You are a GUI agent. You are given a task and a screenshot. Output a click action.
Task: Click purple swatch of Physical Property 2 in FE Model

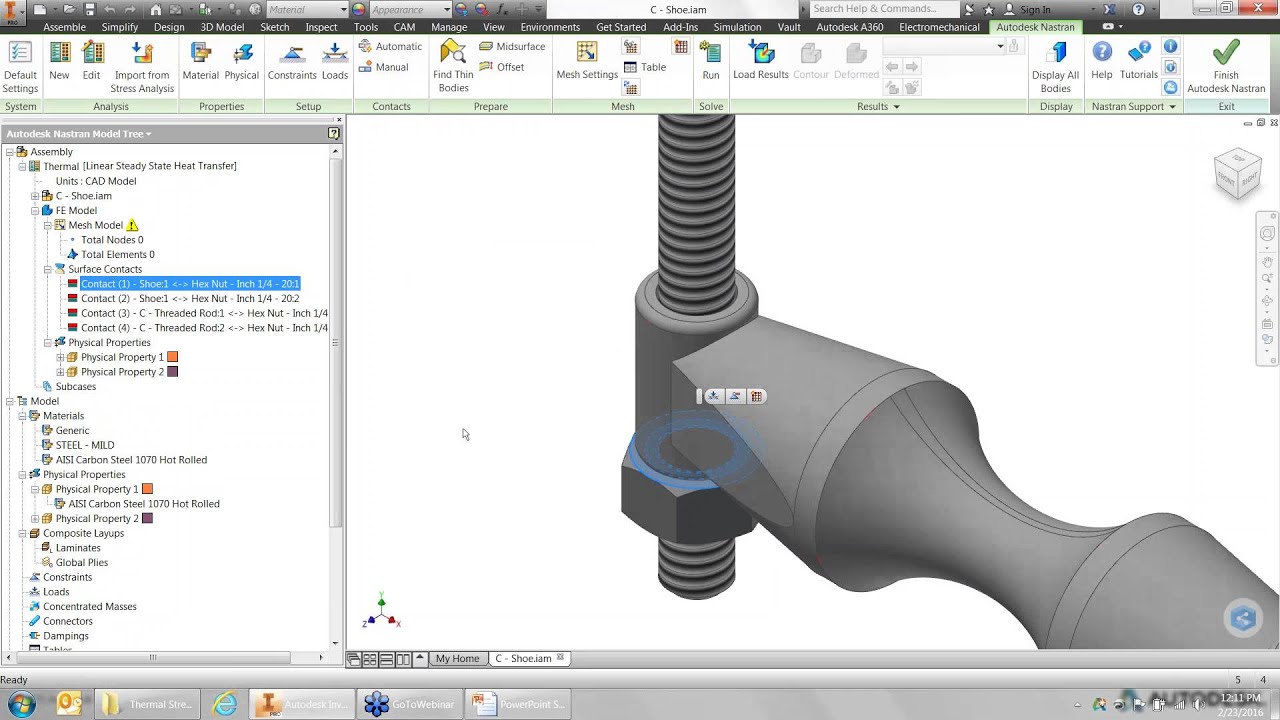click(172, 372)
